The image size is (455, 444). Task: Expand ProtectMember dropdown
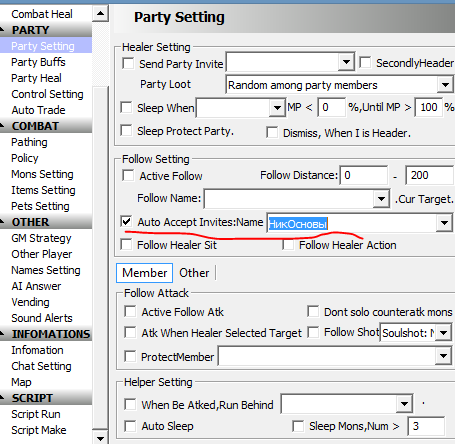443,356
